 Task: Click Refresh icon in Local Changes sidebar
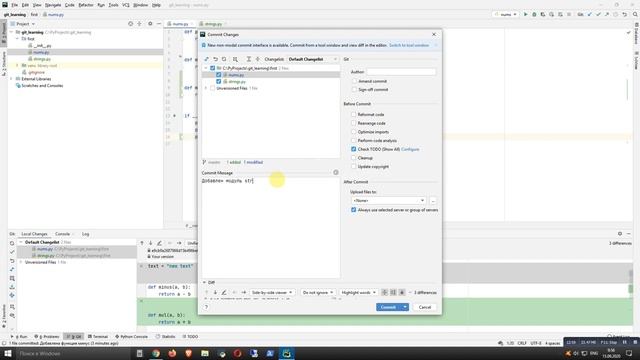[12, 243]
